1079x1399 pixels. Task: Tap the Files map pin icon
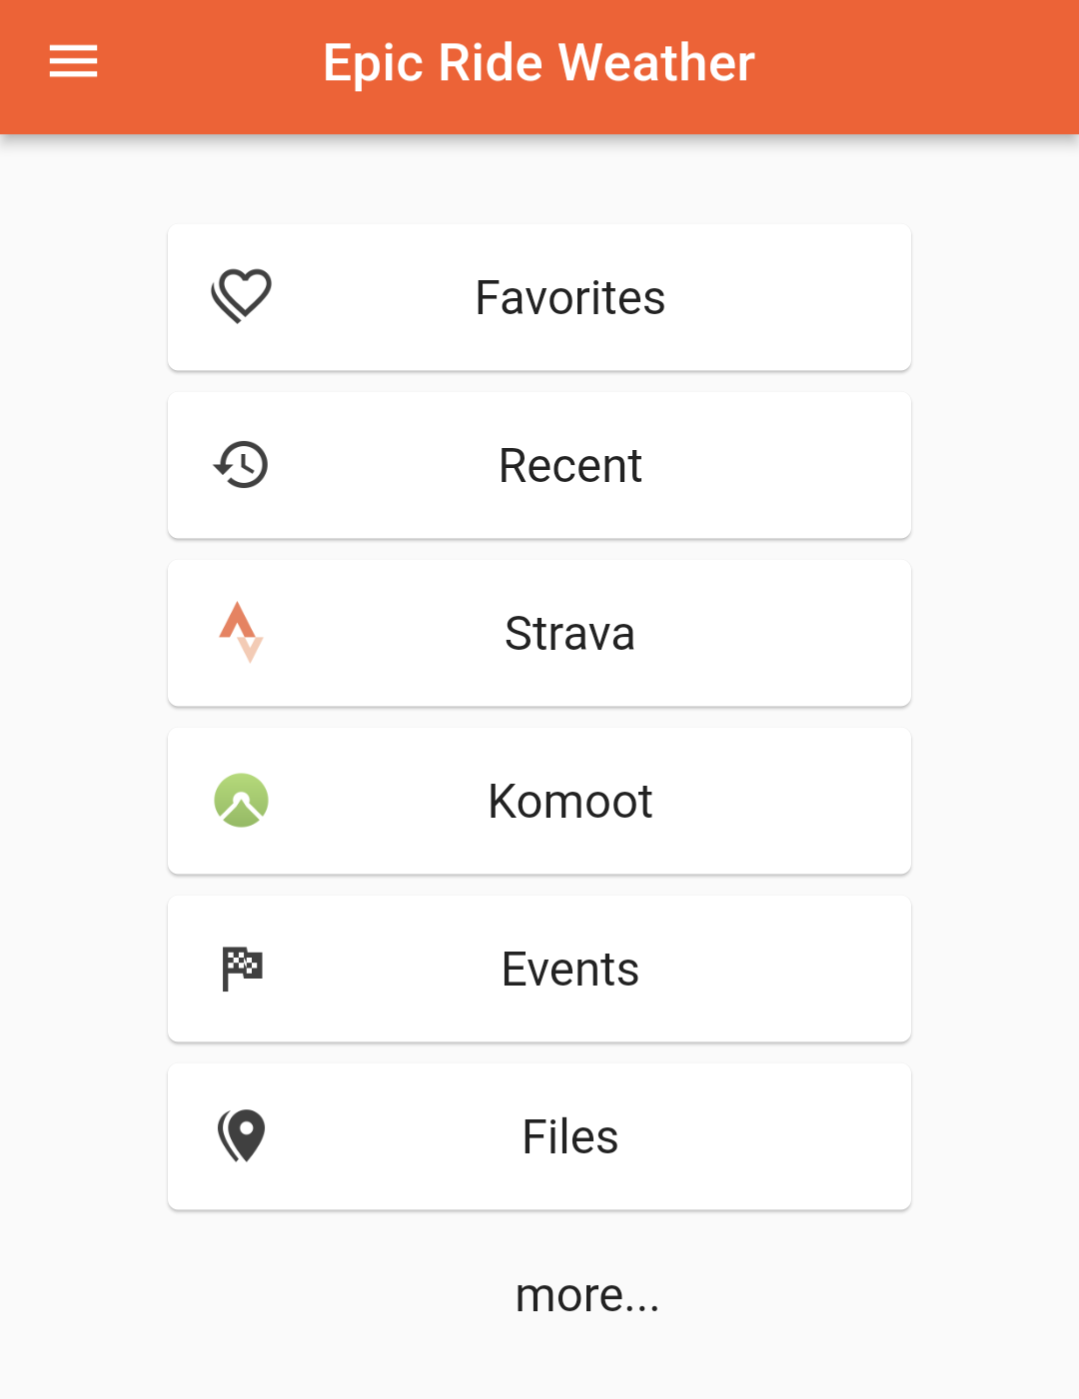[241, 1136]
